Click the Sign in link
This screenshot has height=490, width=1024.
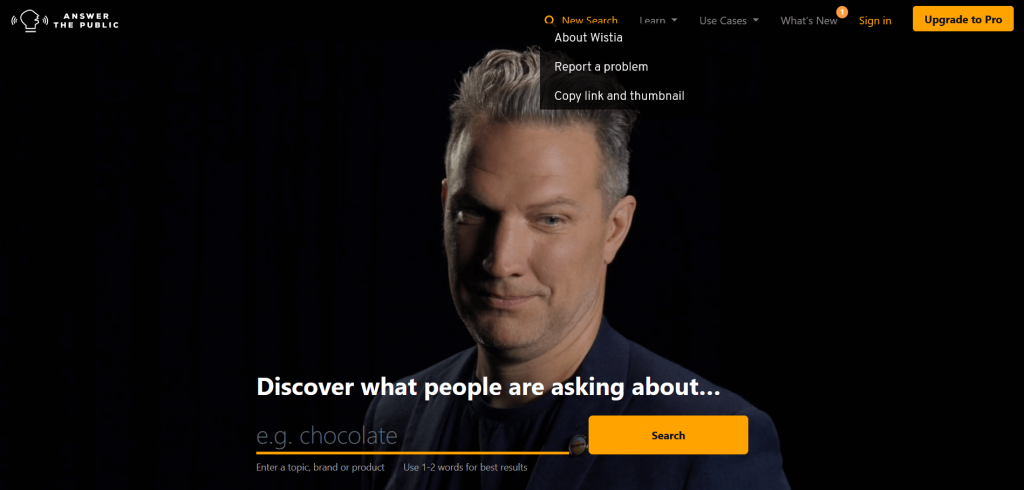[875, 20]
